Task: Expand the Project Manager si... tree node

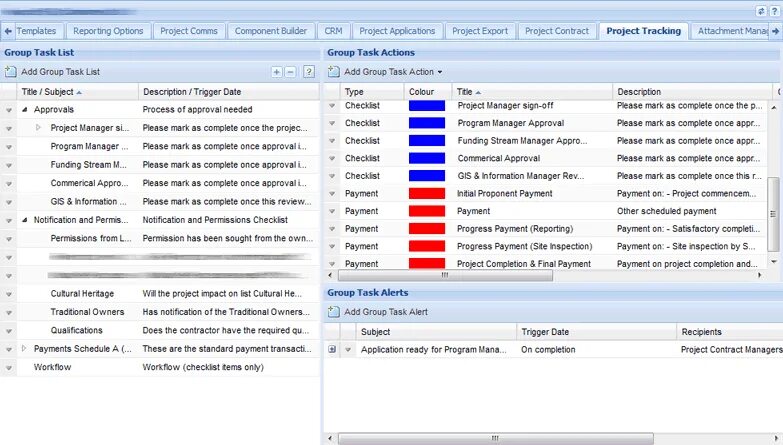Action: (x=38, y=128)
